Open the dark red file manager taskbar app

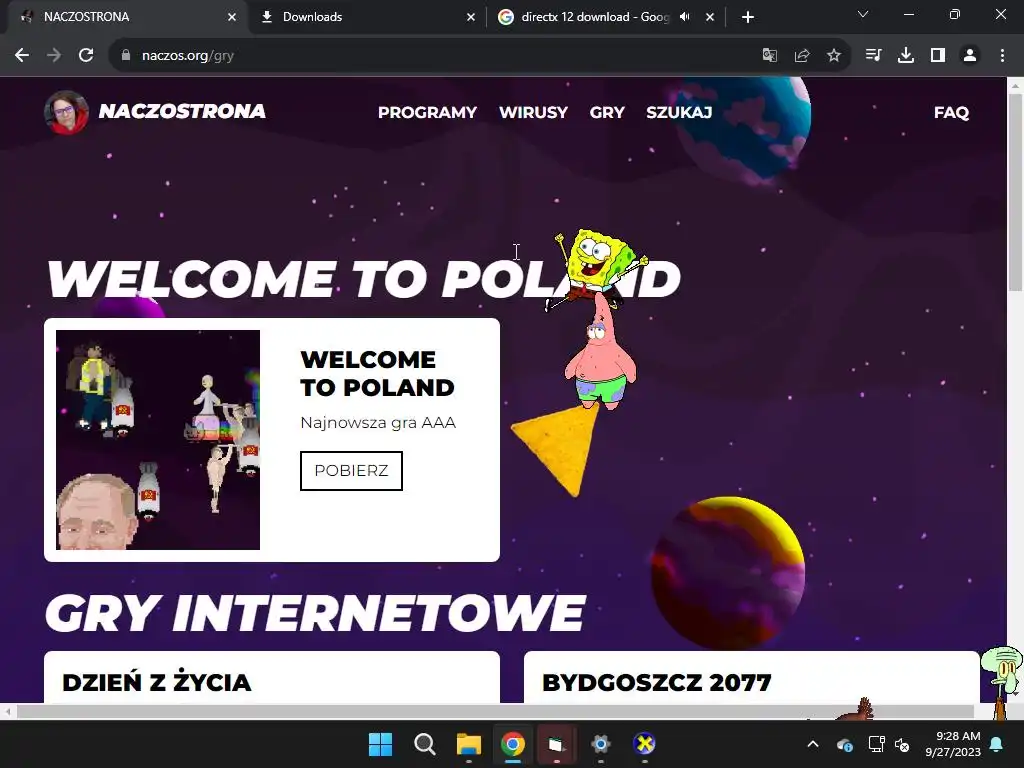click(556, 744)
